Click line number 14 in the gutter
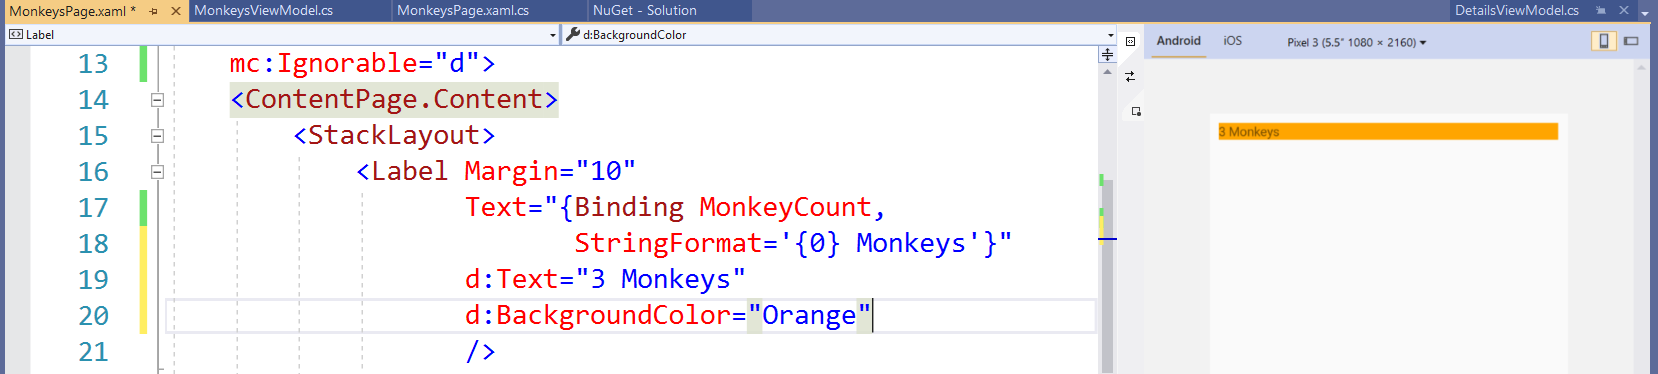 pos(93,100)
